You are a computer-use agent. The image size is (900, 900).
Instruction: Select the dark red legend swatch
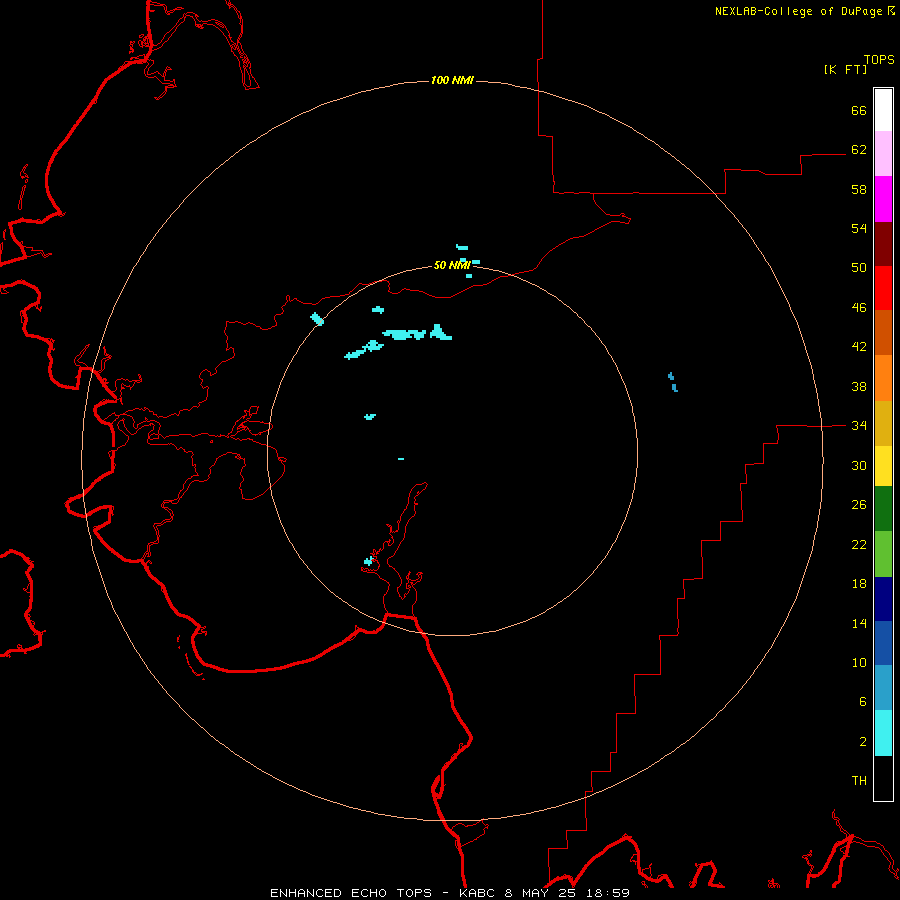coord(883,244)
